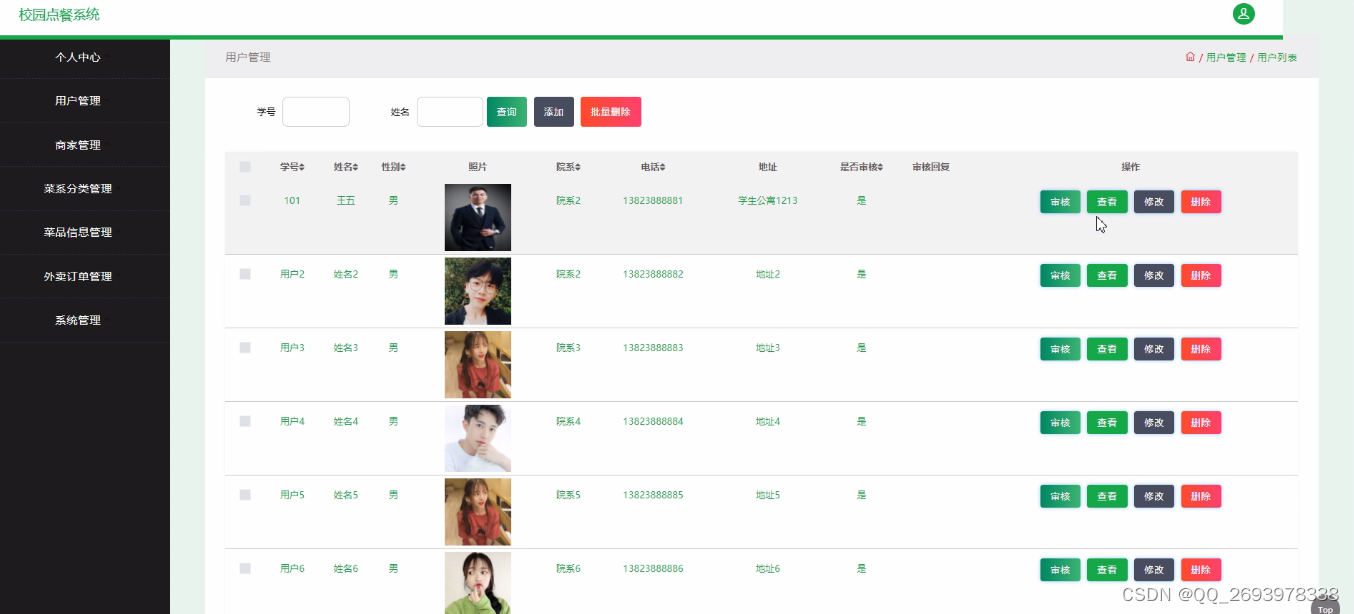
Task: Open the photo thumbnail of 用户4
Action: 478,438
